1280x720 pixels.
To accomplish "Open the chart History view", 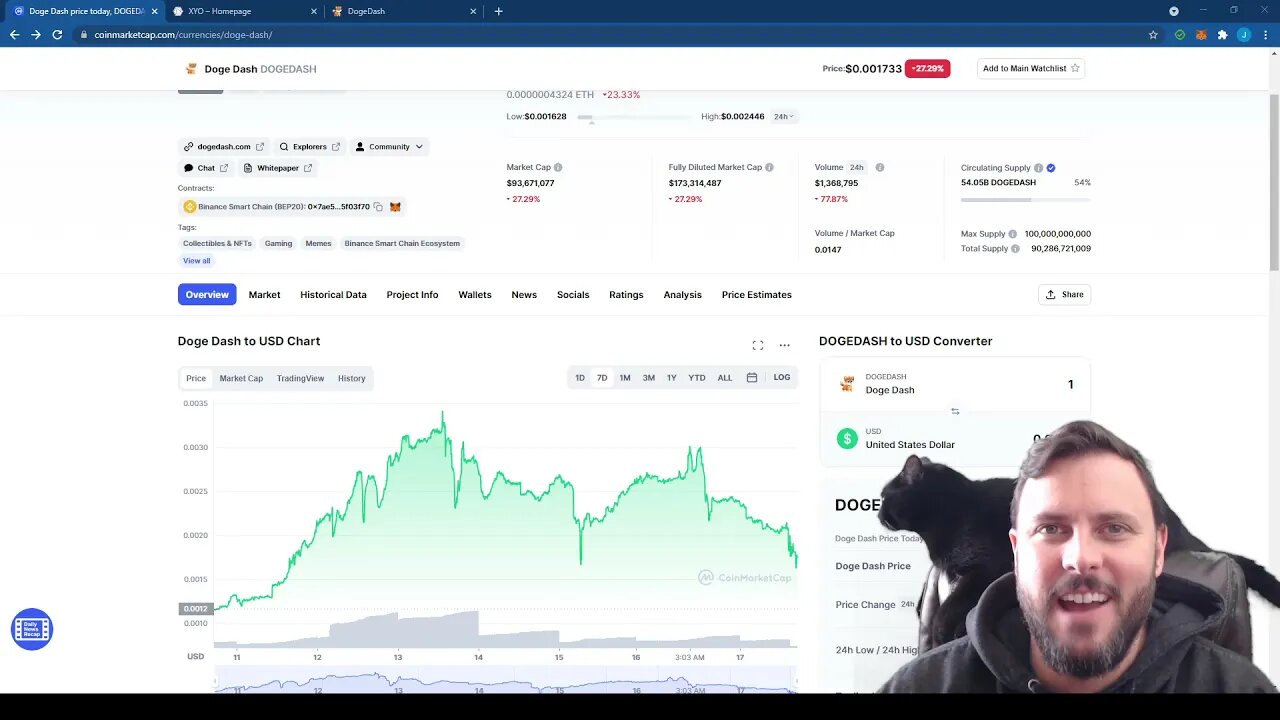I will click(x=351, y=379).
